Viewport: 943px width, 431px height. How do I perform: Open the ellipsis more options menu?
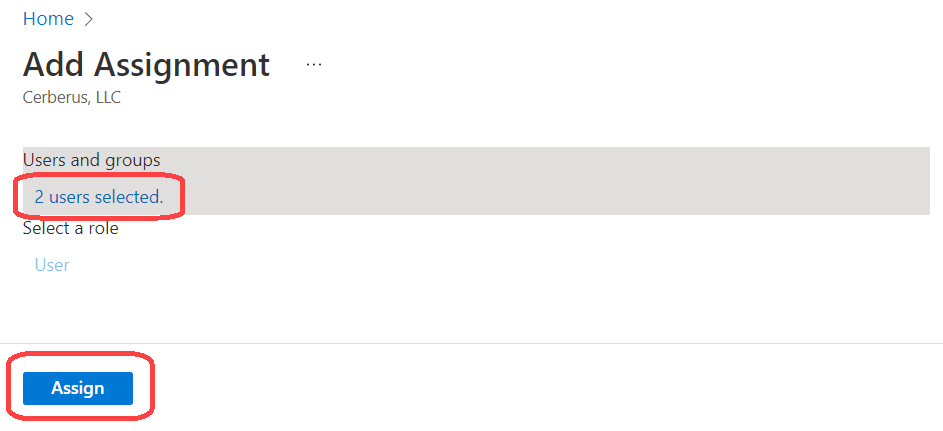[x=314, y=64]
